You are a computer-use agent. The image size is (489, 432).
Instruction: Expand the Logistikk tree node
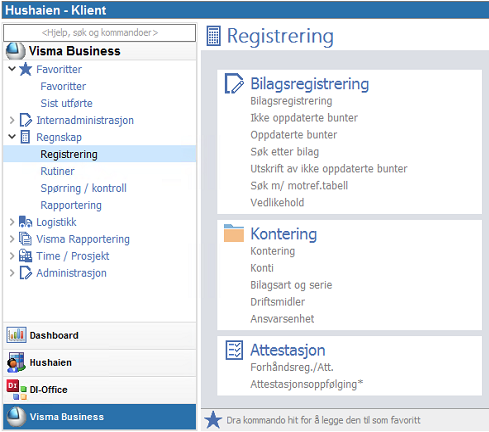tap(12, 222)
